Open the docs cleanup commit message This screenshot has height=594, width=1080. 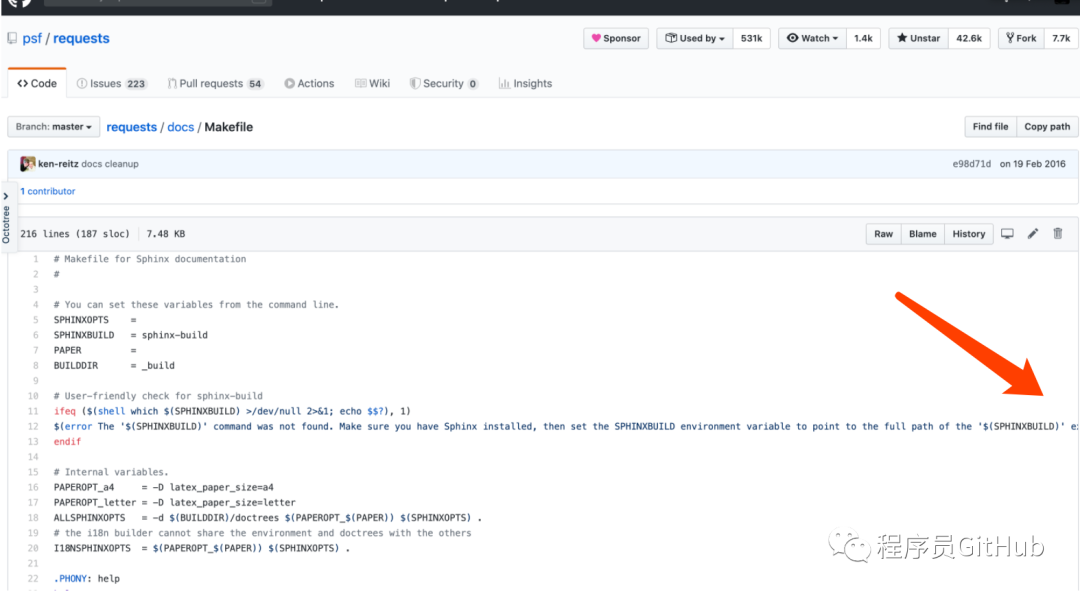pos(110,164)
